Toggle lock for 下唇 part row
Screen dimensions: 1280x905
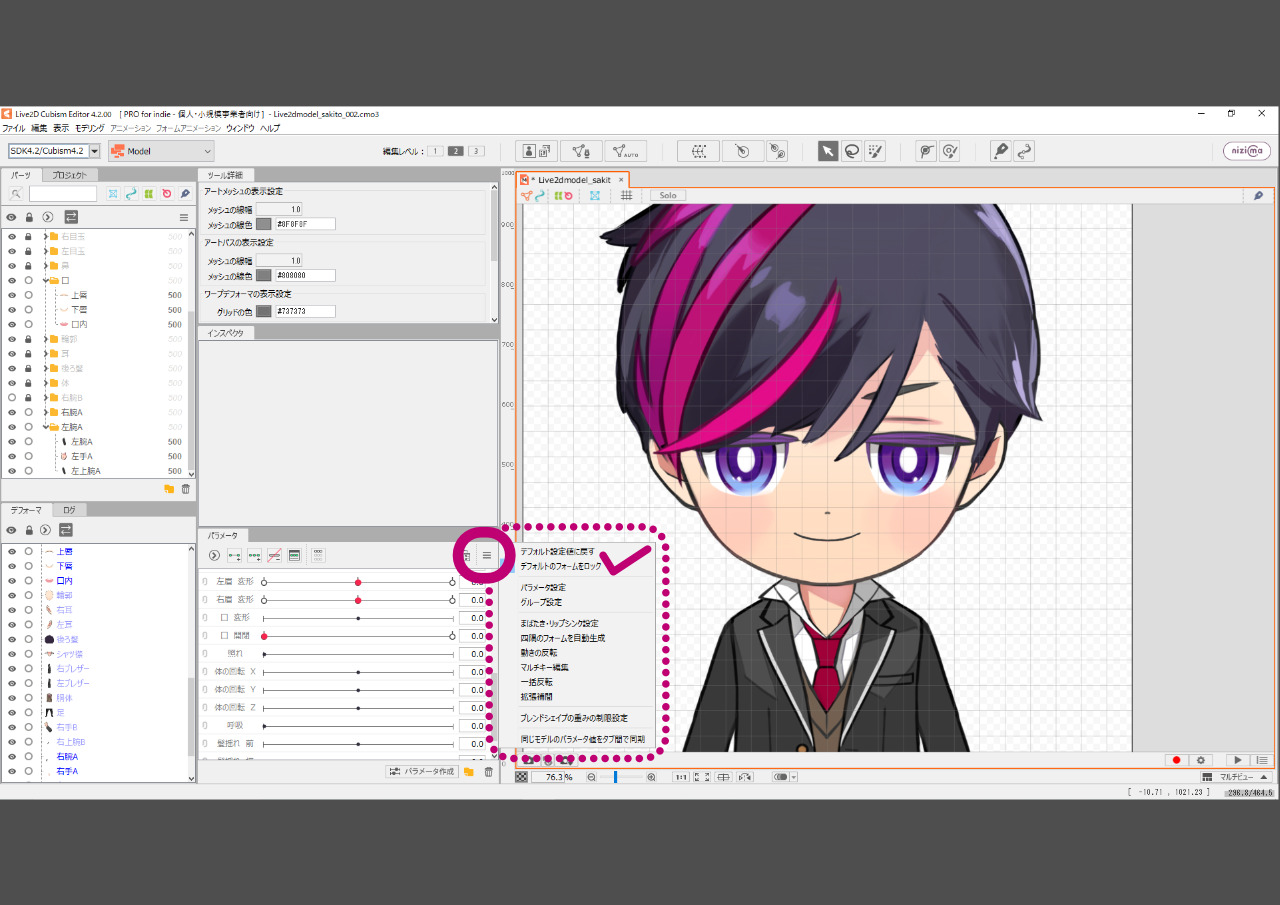(x=29, y=310)
